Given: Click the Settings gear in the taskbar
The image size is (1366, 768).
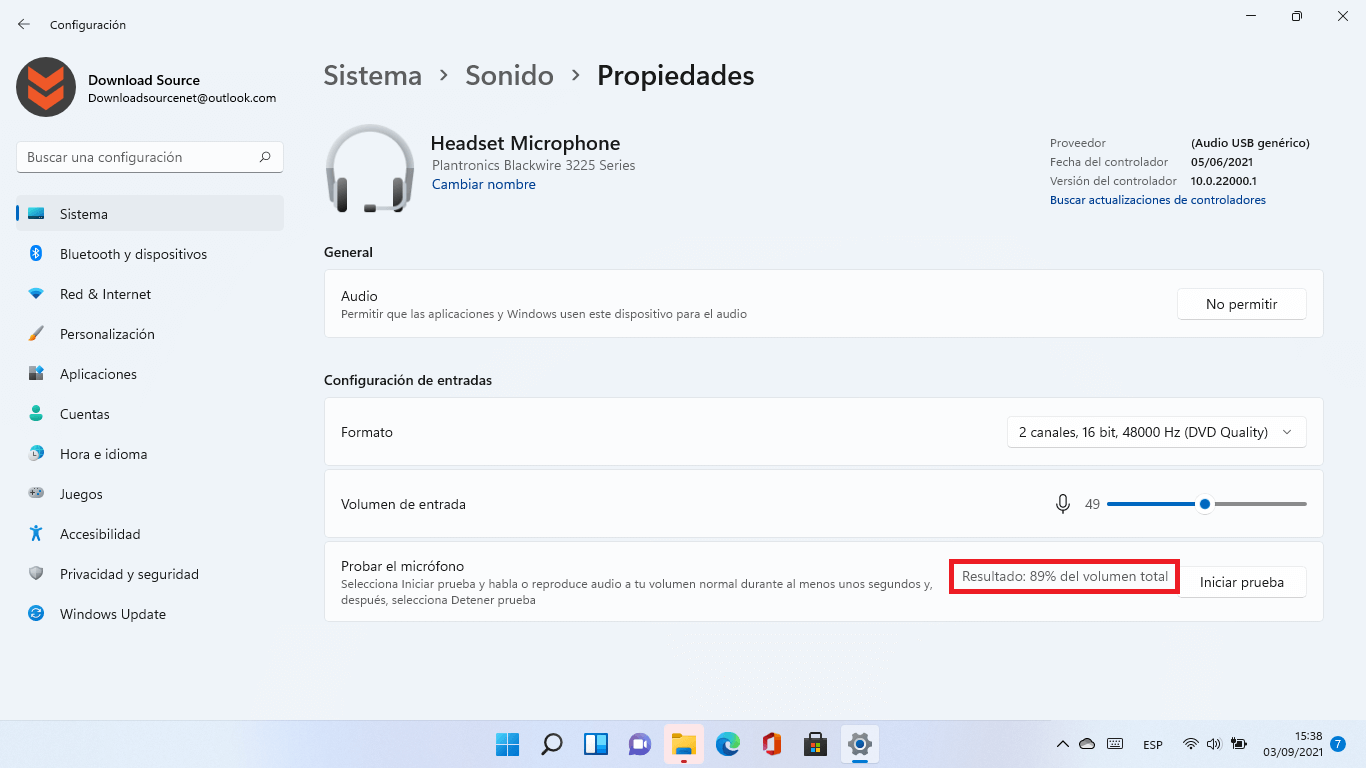Looking at the screenshot, I should pyautogui.click(x=860, y=744).
